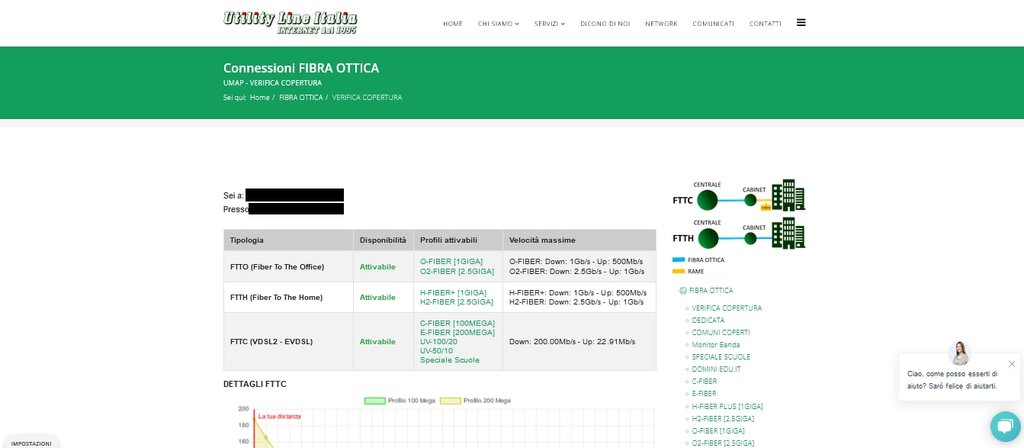Image resolution: width=1024 pixels, height=448 pixels.
Task: Click FTTO (Fiber To The Office) cell
Action: click(289, 266)
